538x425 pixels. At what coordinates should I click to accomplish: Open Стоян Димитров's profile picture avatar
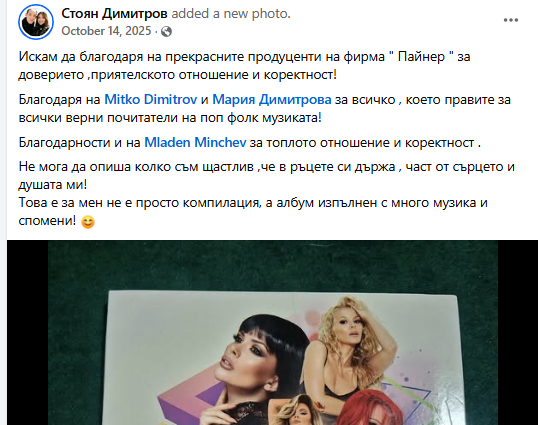36,22
